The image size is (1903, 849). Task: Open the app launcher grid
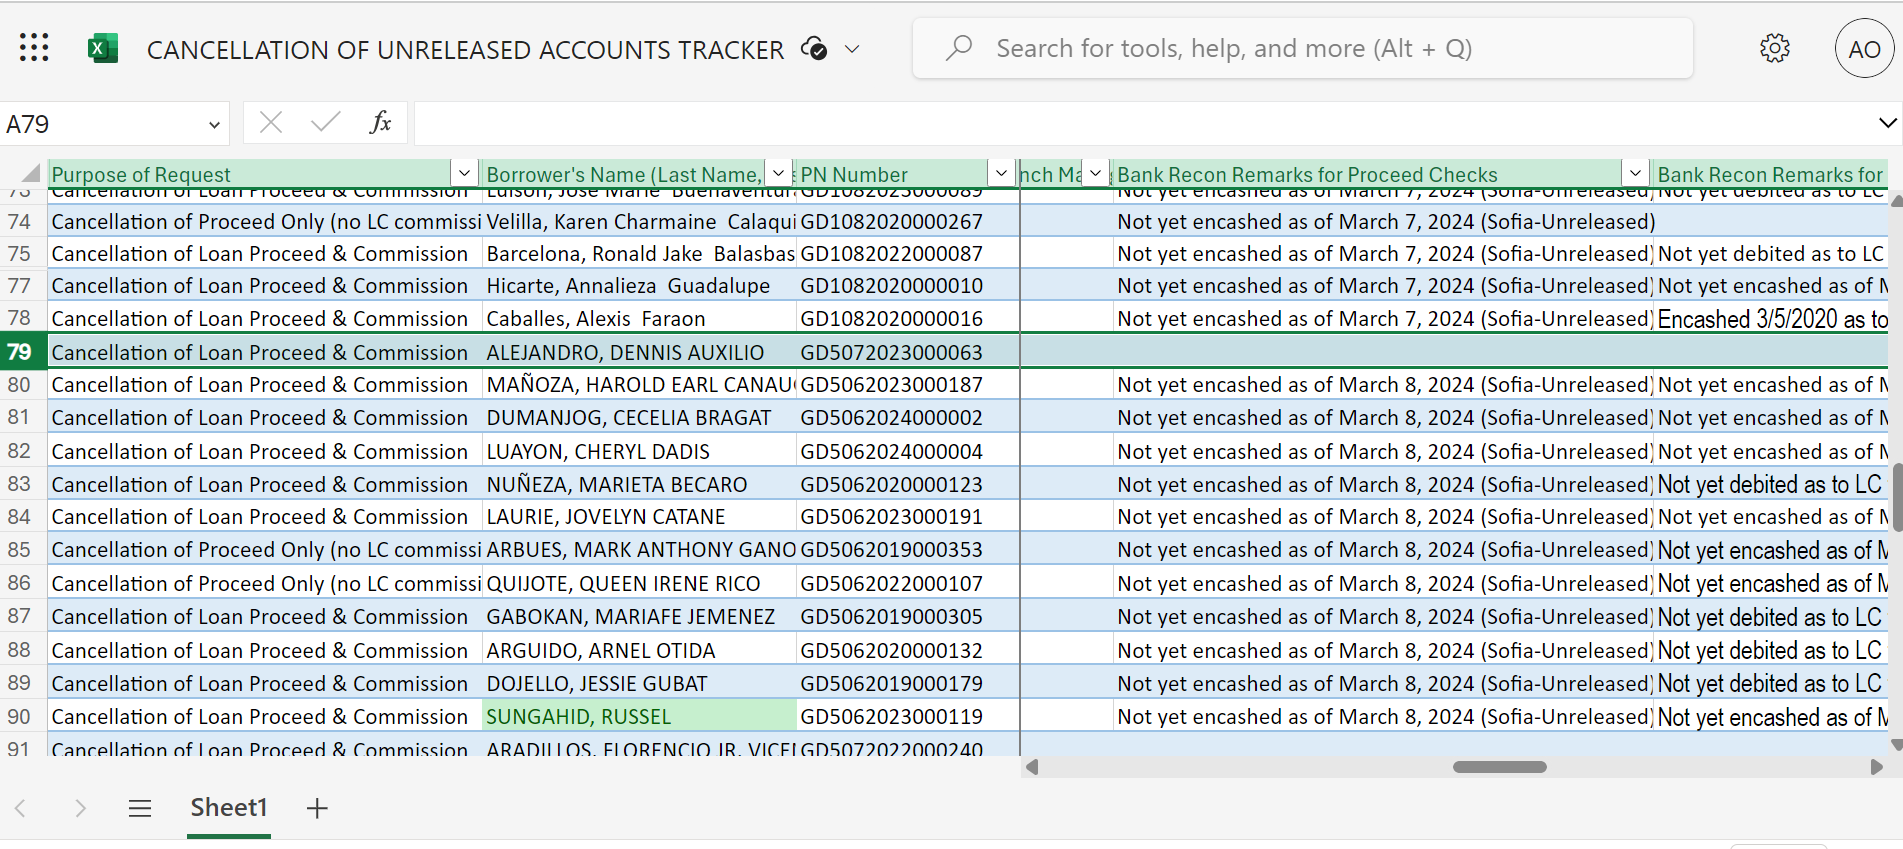pos(34,48)
